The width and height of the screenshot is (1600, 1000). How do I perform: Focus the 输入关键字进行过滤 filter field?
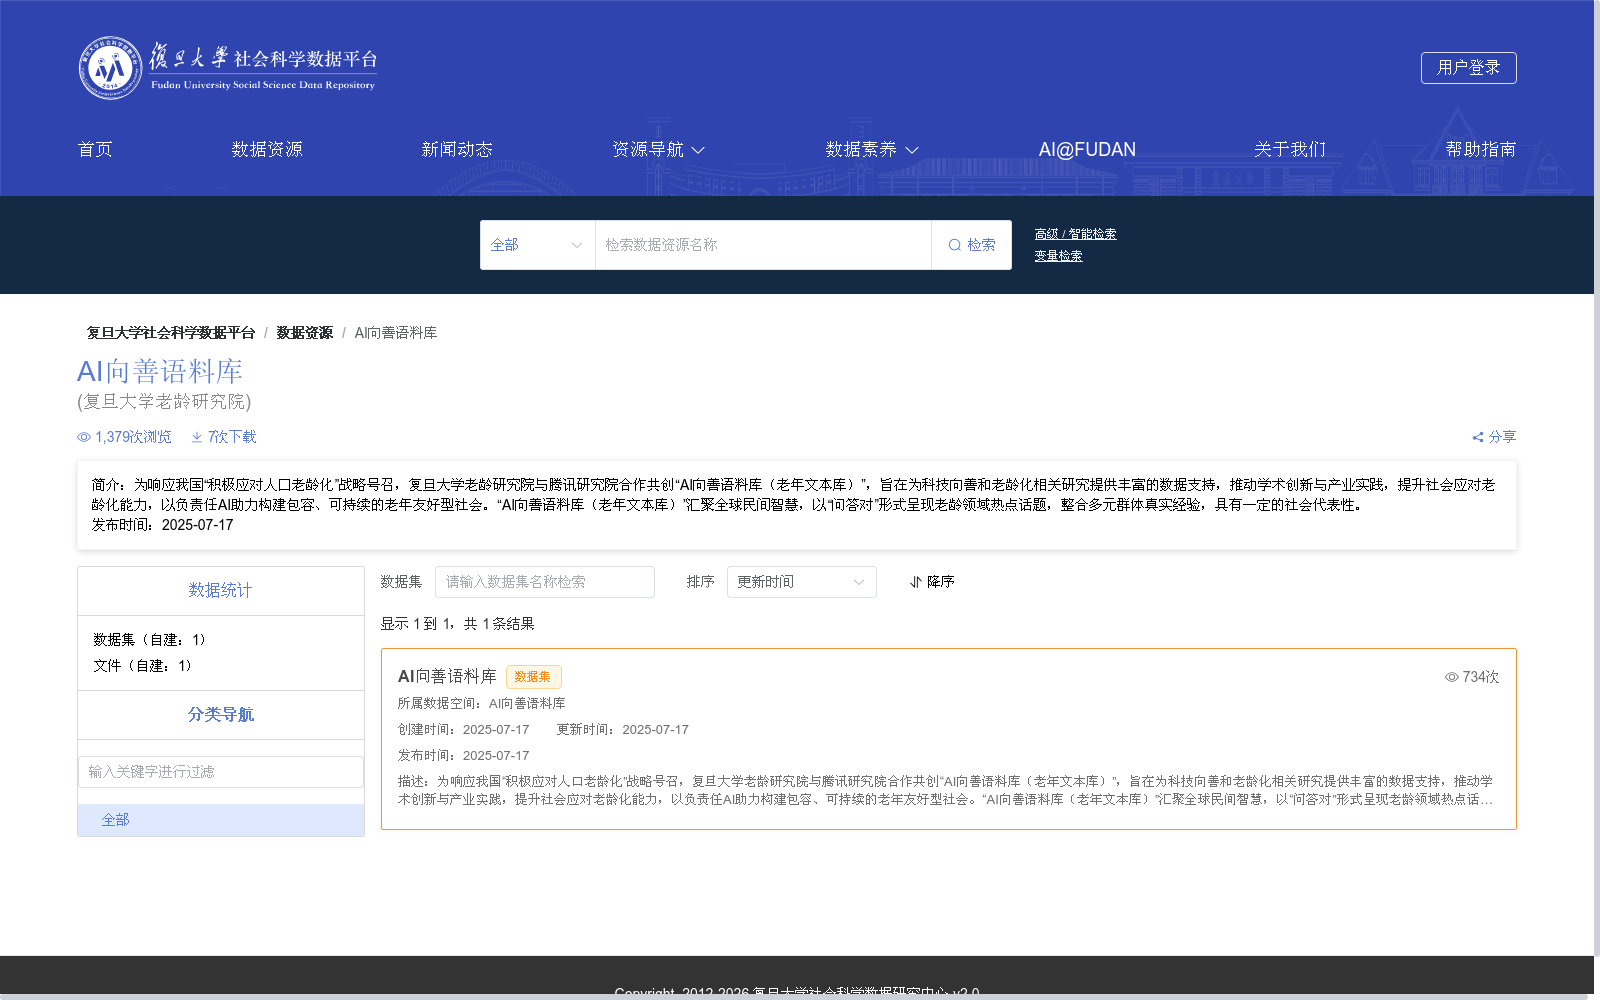pyautogui.click(x=221, y=772)
